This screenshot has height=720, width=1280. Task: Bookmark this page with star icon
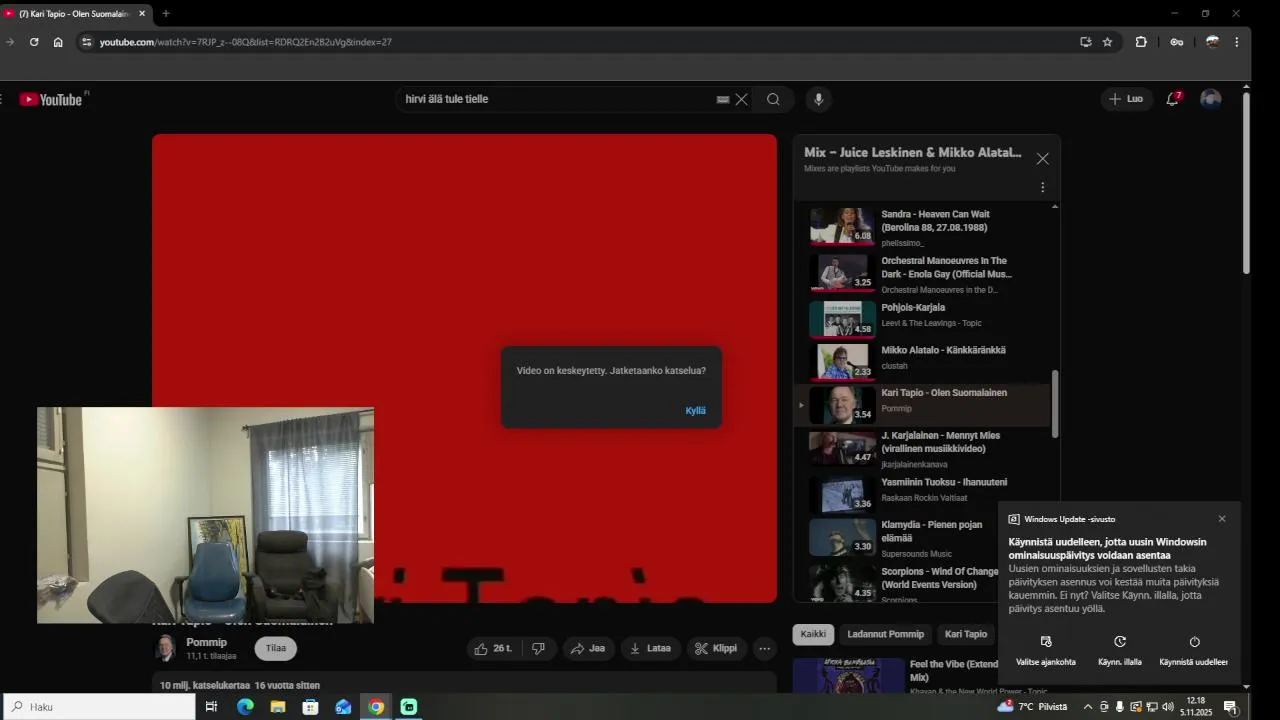[1107, 42]
